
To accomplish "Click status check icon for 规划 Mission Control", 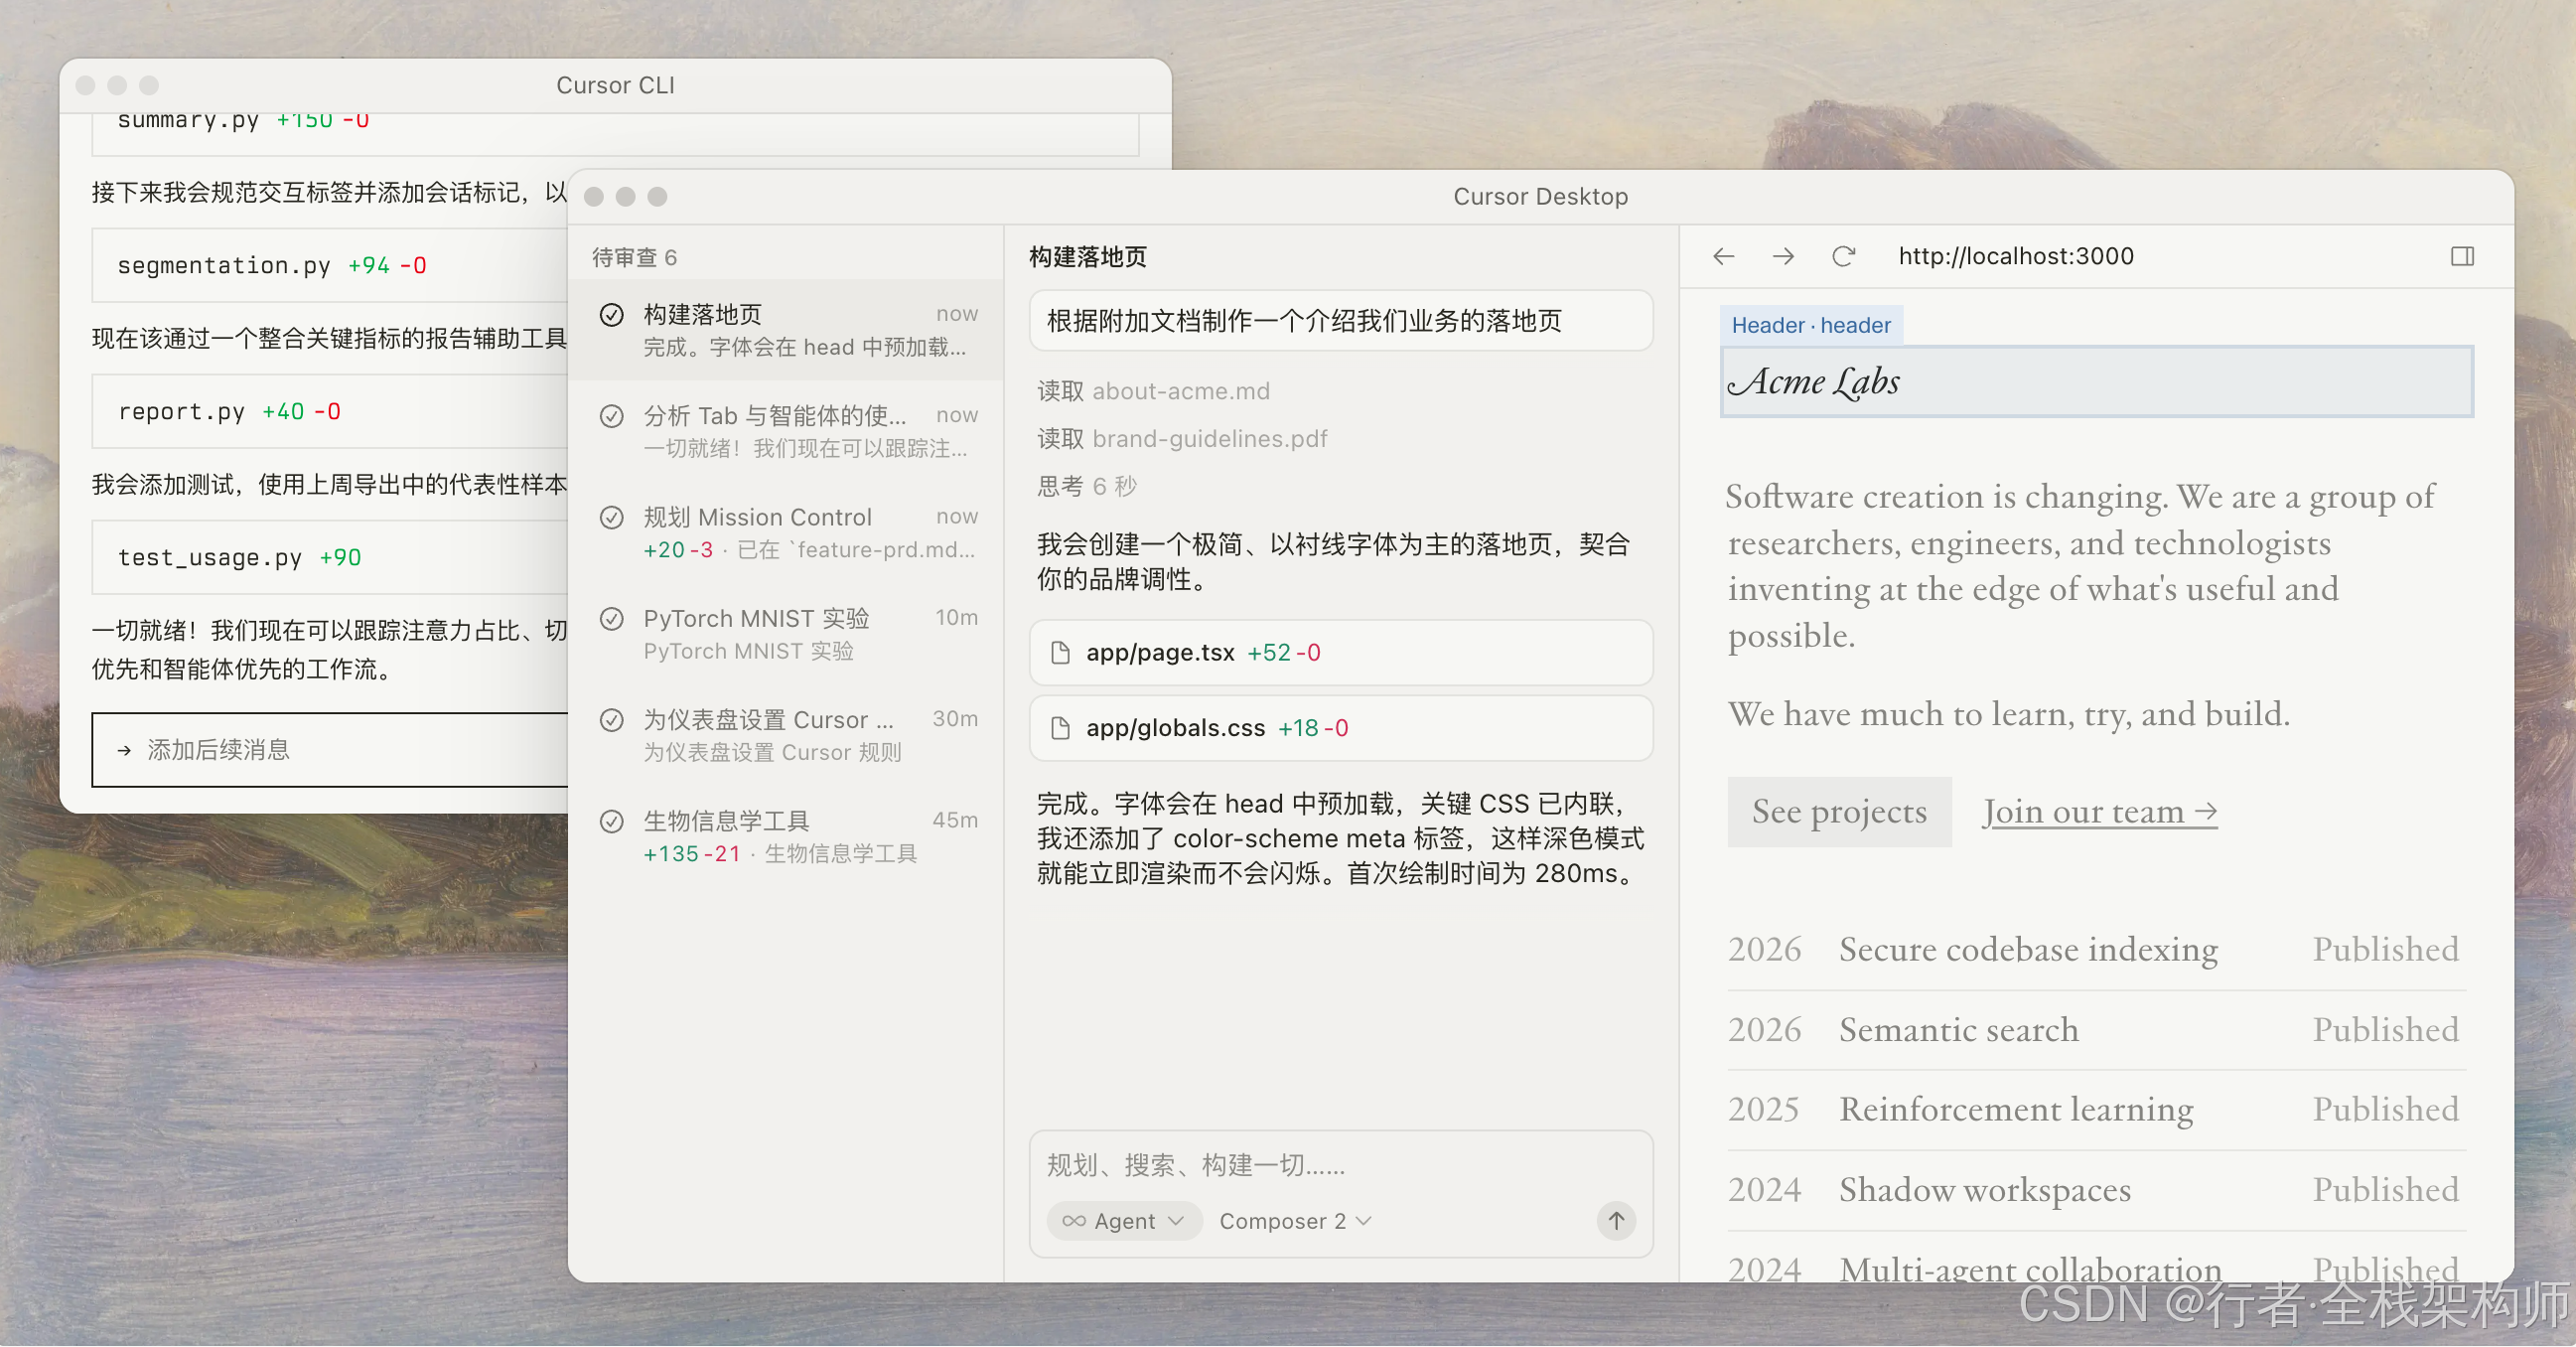I will click(x=612, y=517).
